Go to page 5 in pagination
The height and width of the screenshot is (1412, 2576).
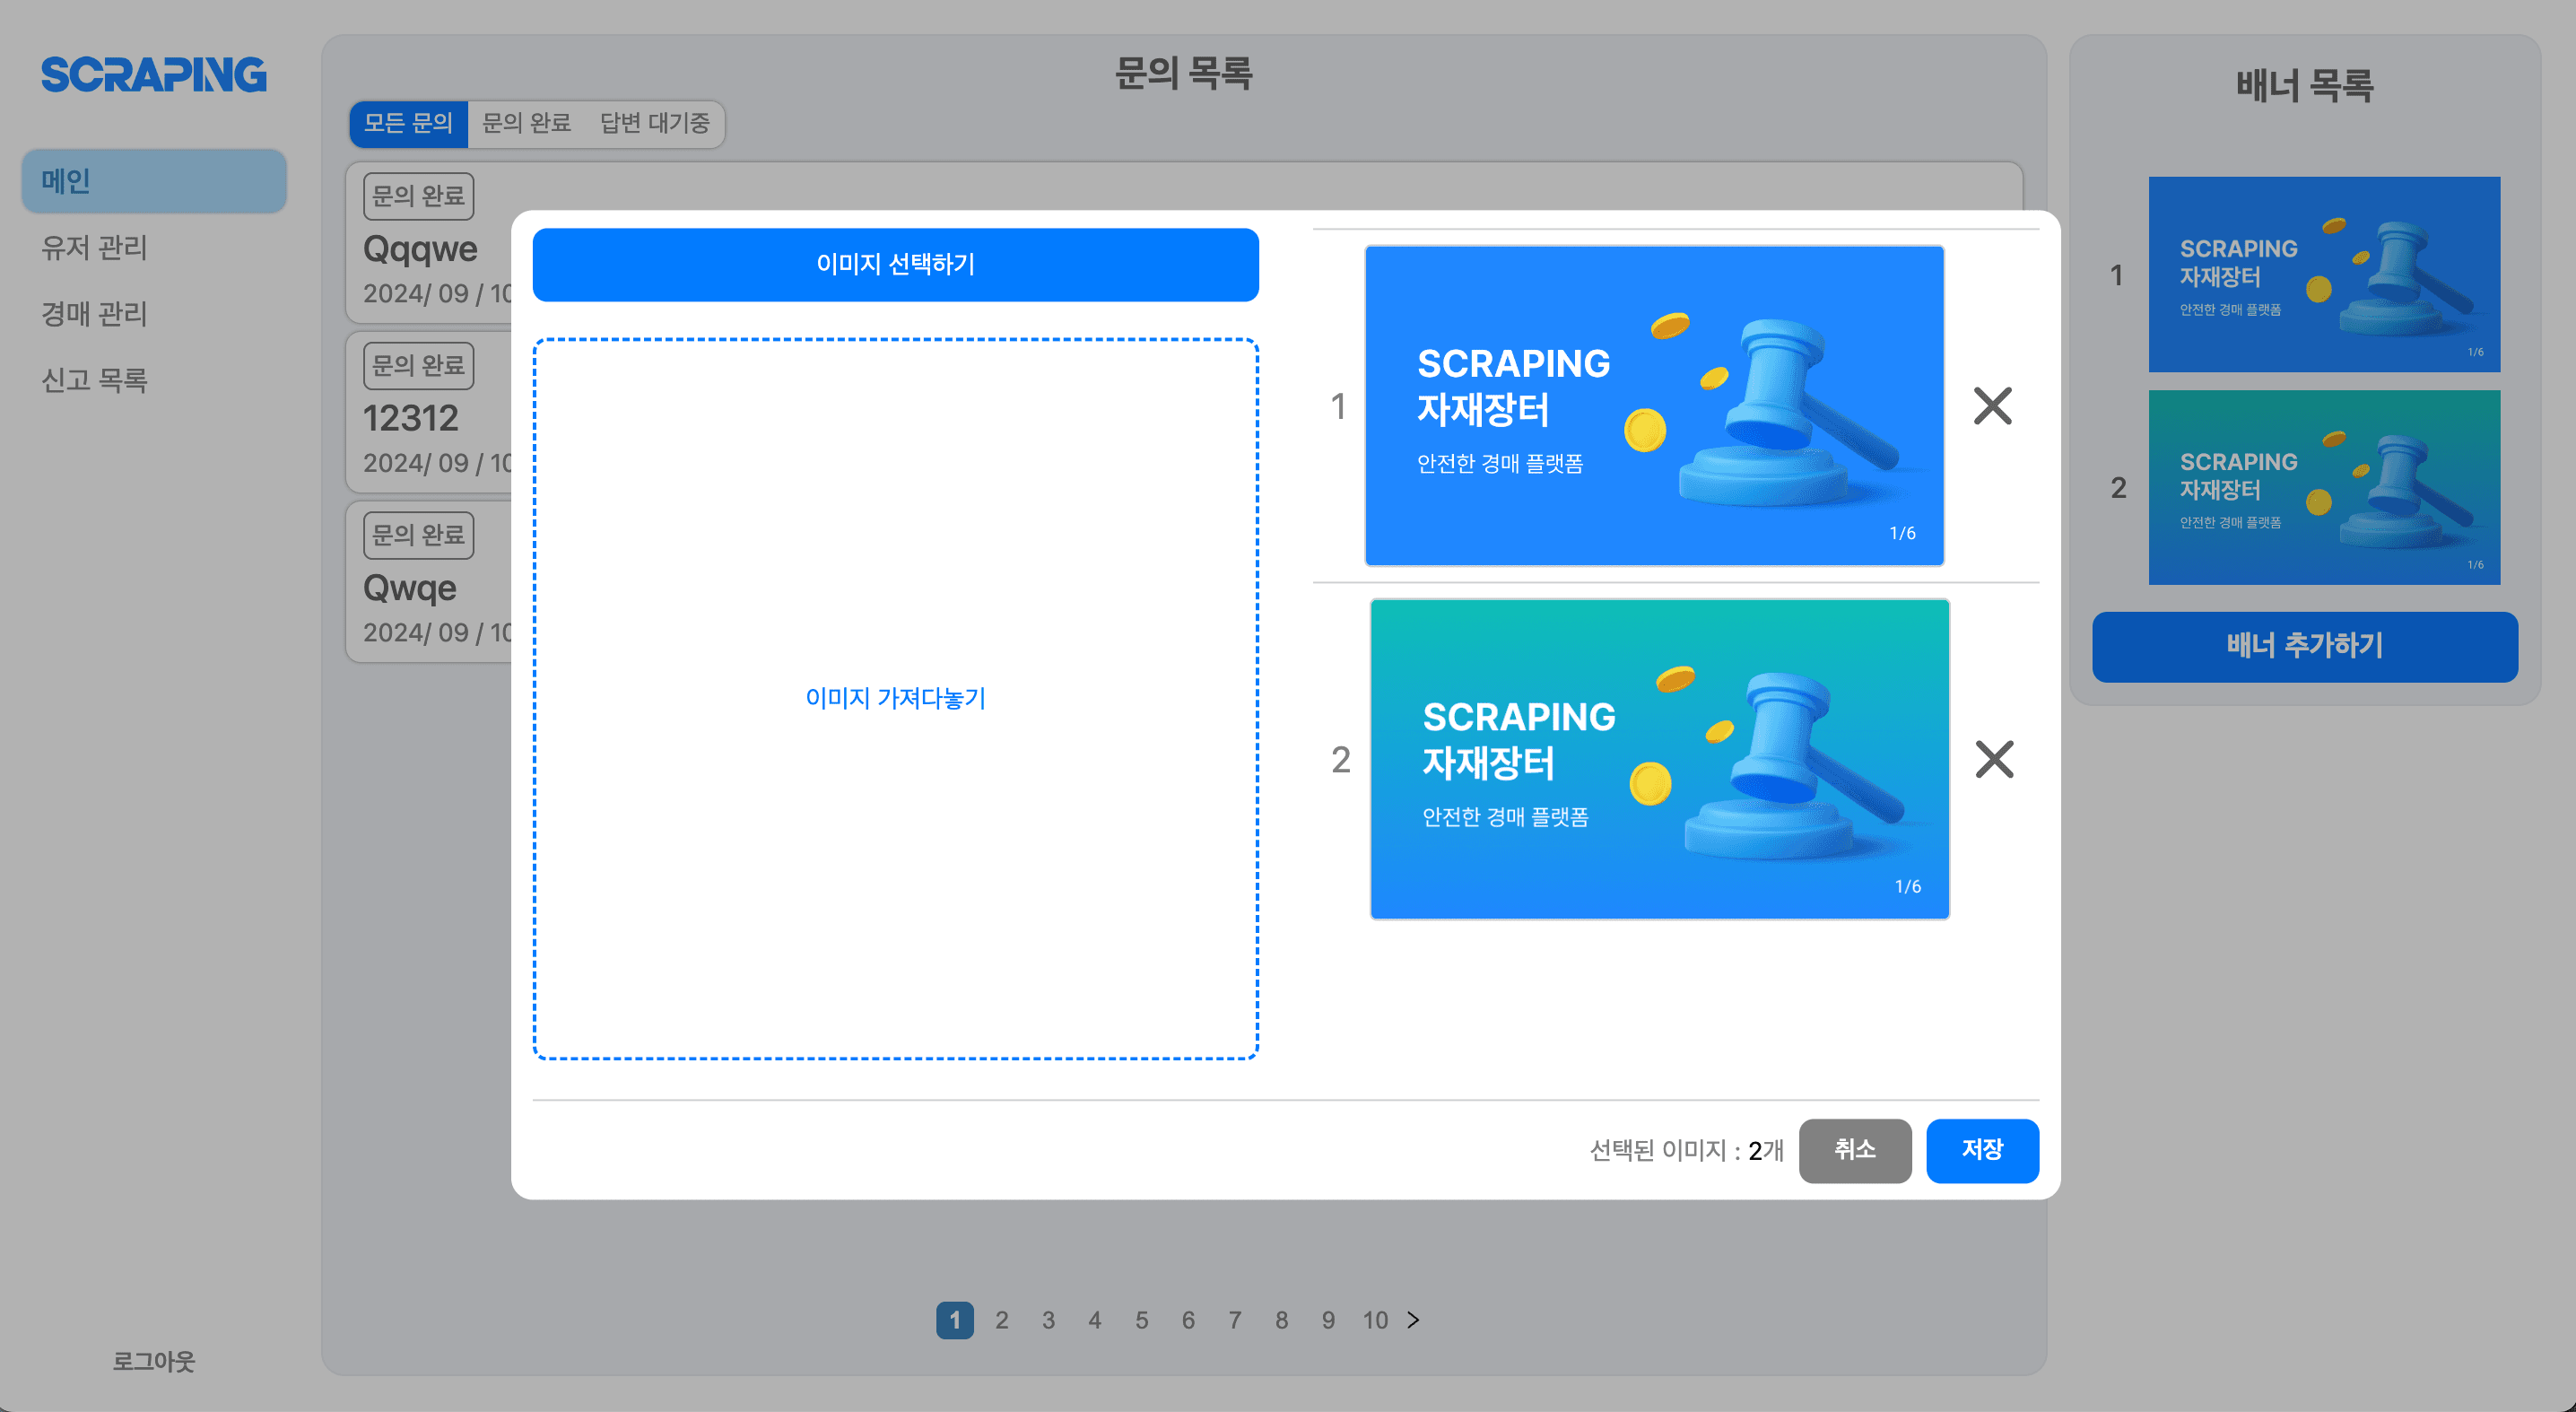(x=1141, y=1320)
